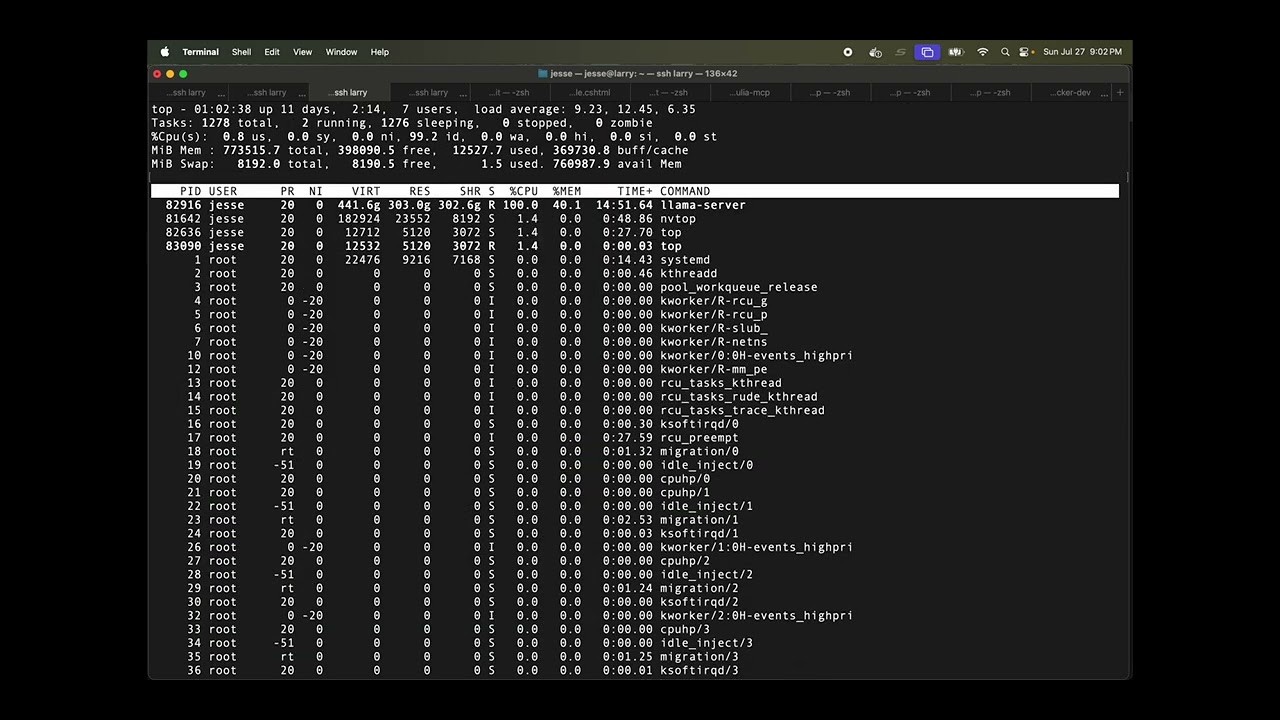Open the Shell menu
Viewport: 1280px width, 720px height.
pos(241,52)
